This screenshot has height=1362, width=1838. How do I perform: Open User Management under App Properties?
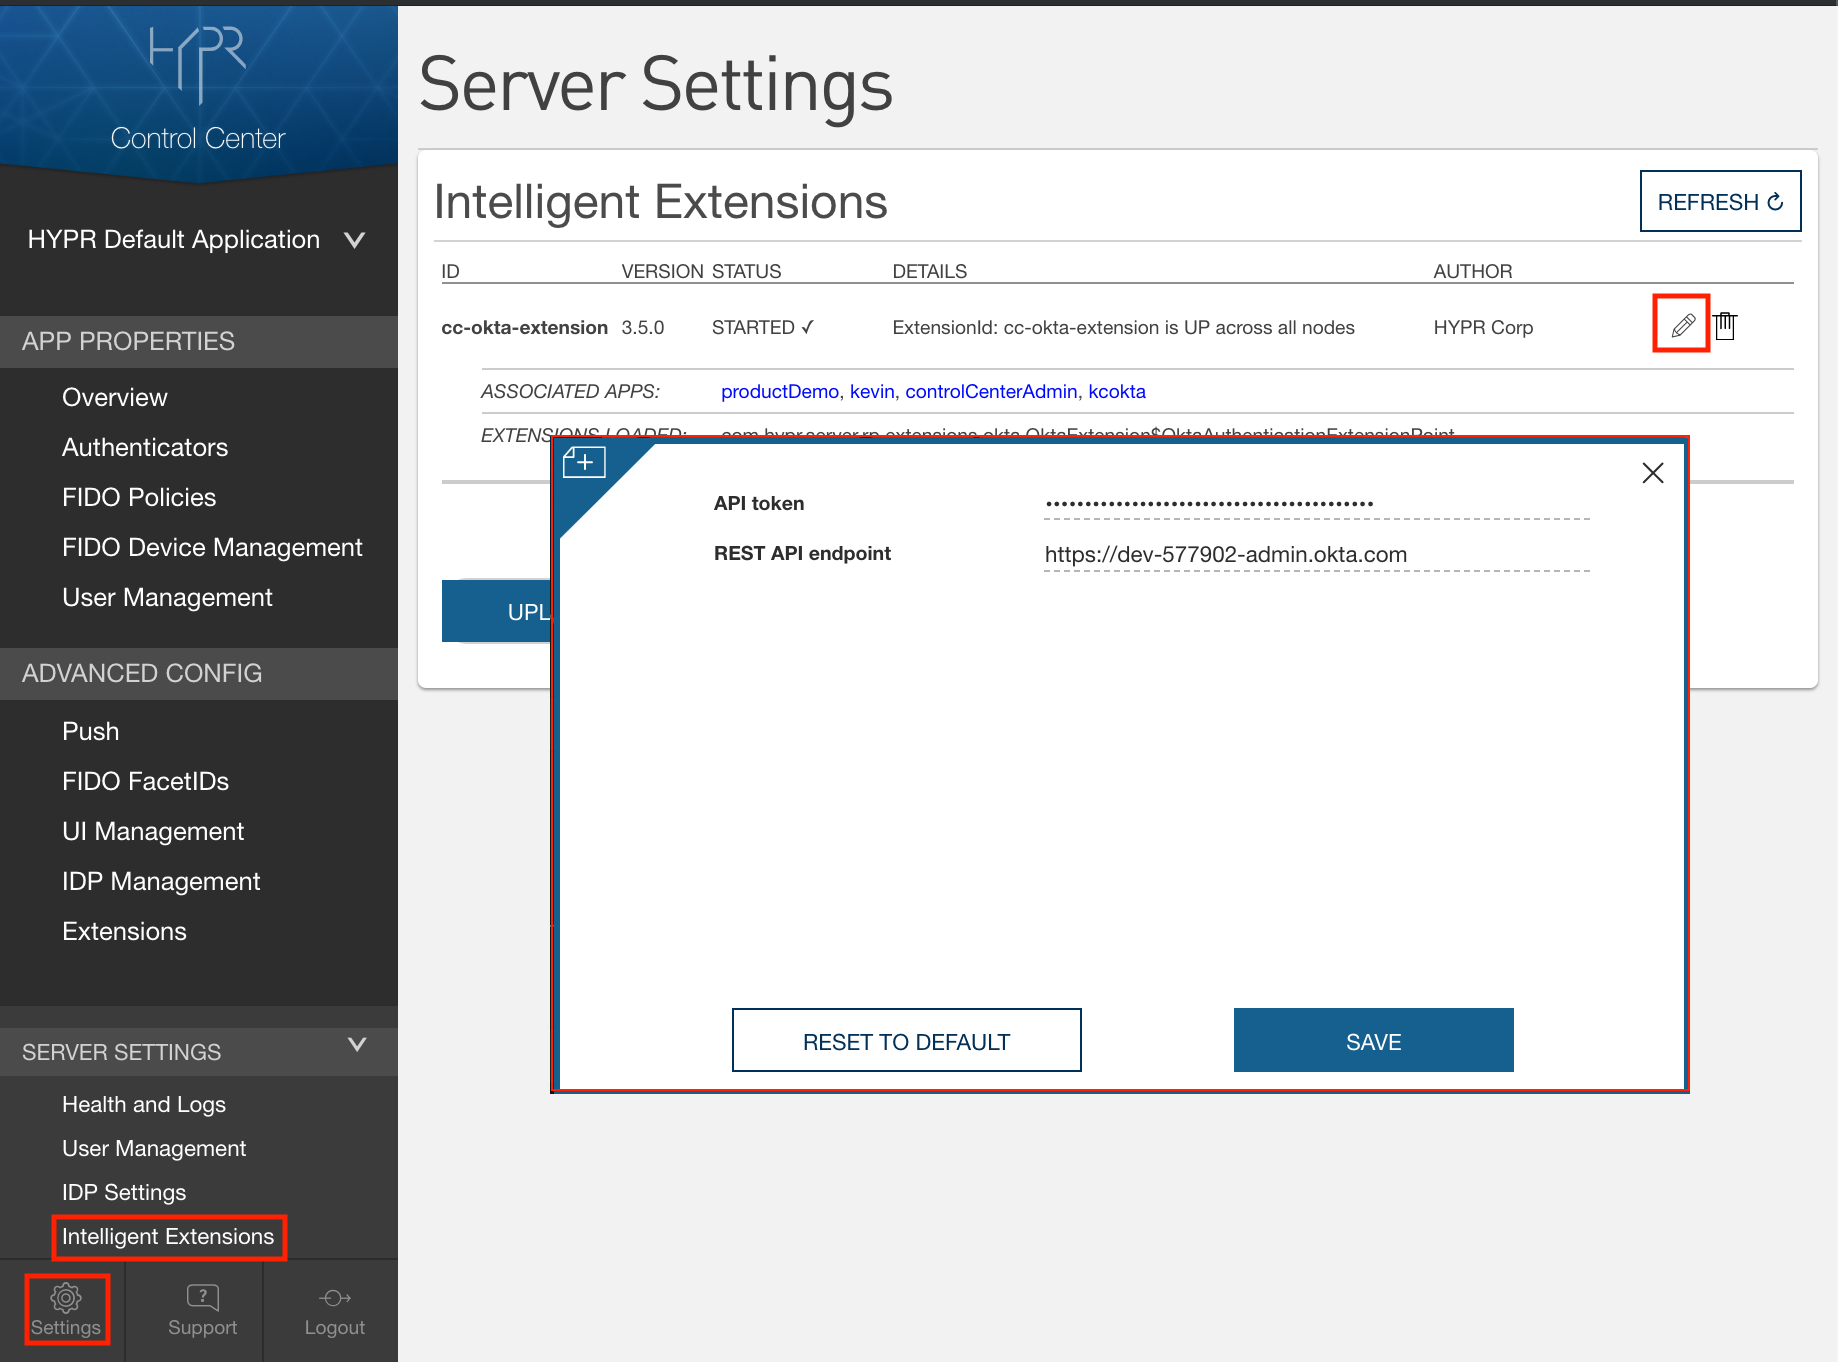click(167, 598)
